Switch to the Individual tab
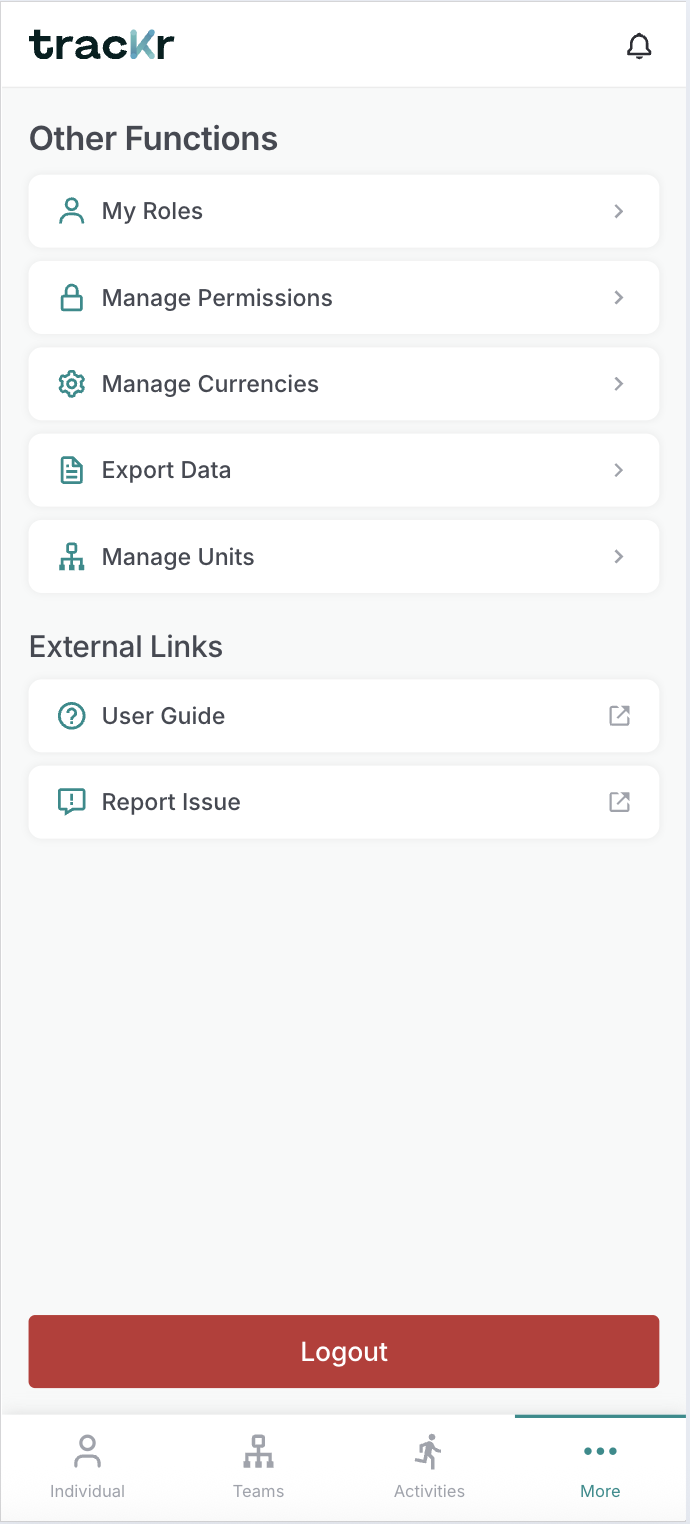Viewport: 690px width, 1524px height. point(87,1467)
